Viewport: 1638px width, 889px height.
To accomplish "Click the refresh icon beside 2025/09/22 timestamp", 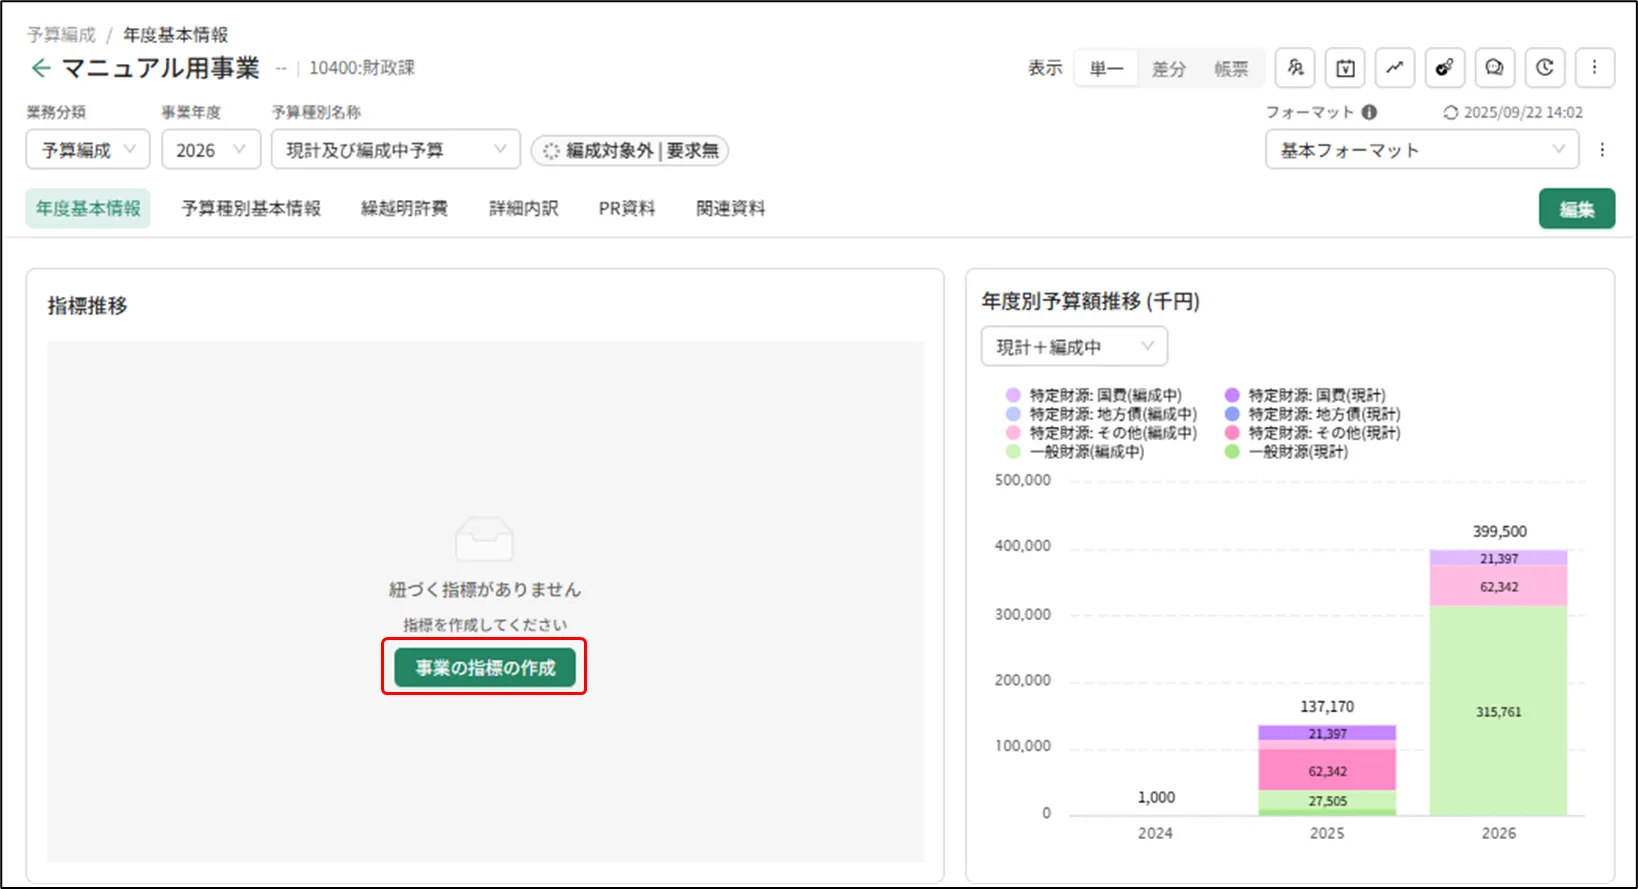I will pyautogui.click(x=1450, y=113).
